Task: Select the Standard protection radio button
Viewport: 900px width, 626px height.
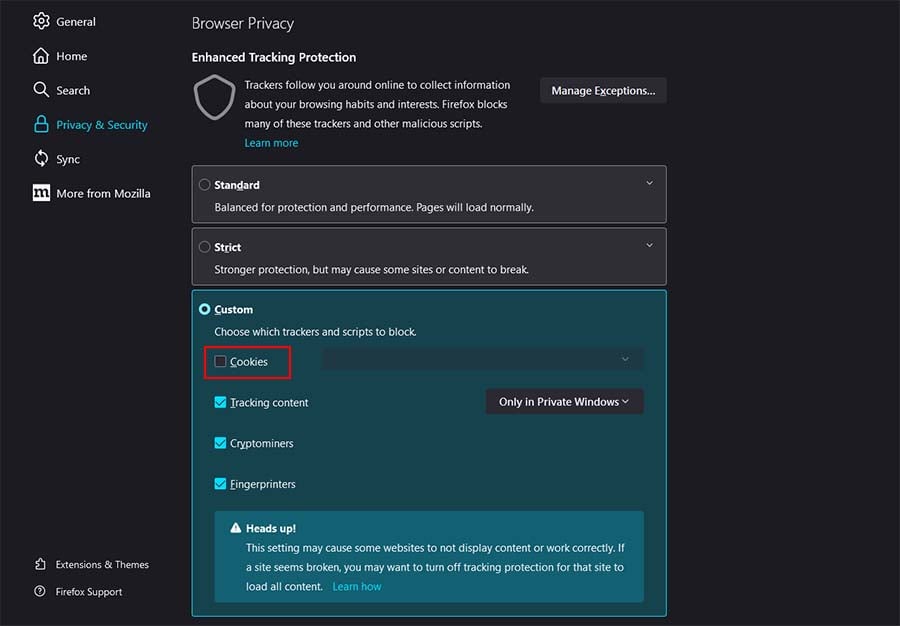Action: 205,185
